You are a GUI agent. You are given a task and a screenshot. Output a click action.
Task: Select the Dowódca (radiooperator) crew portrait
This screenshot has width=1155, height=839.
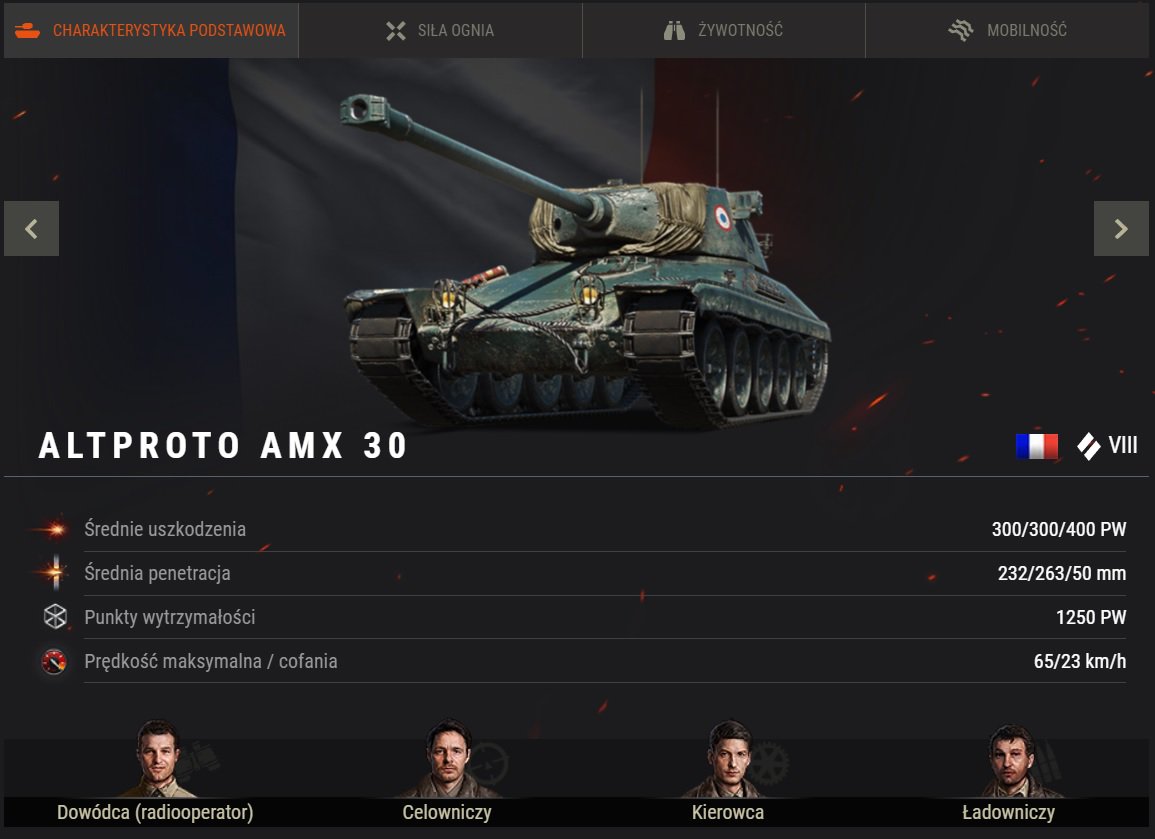point(157,759)
